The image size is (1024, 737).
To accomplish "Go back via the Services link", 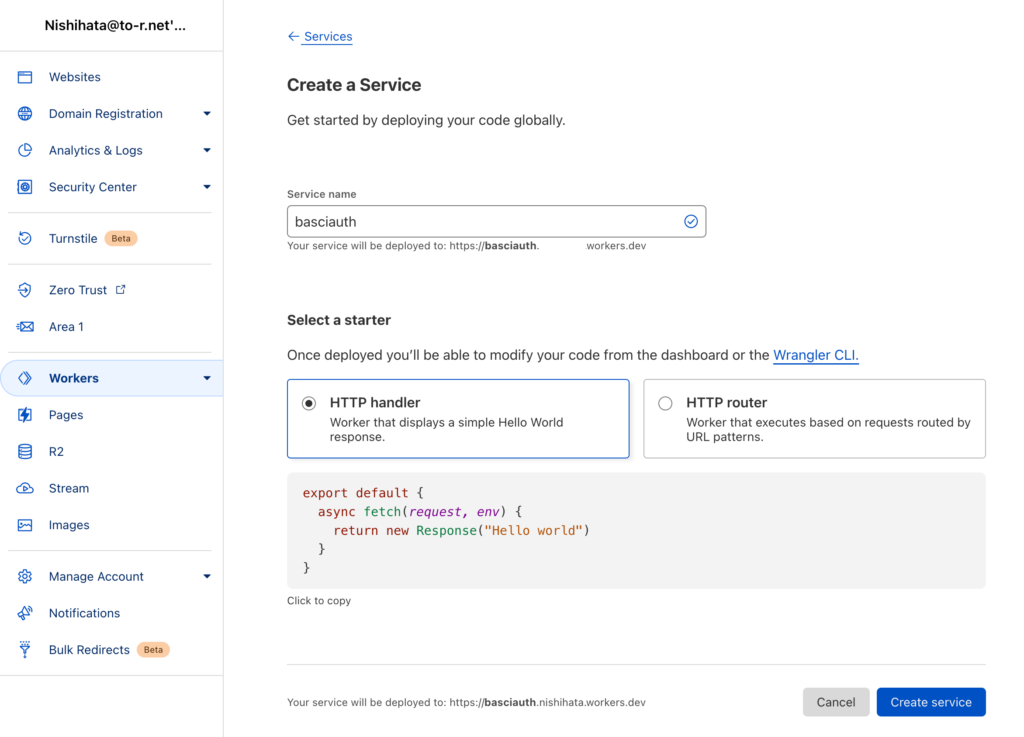I will coord(328,37).
